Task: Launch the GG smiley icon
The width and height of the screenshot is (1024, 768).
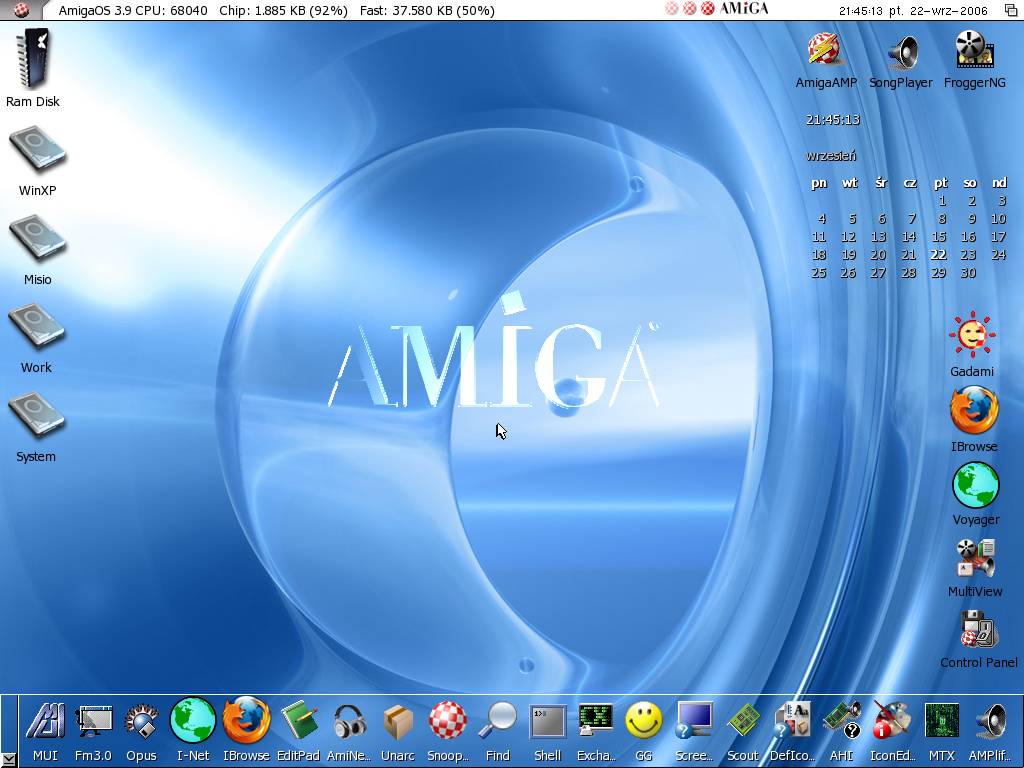Action: coord(644,722)
